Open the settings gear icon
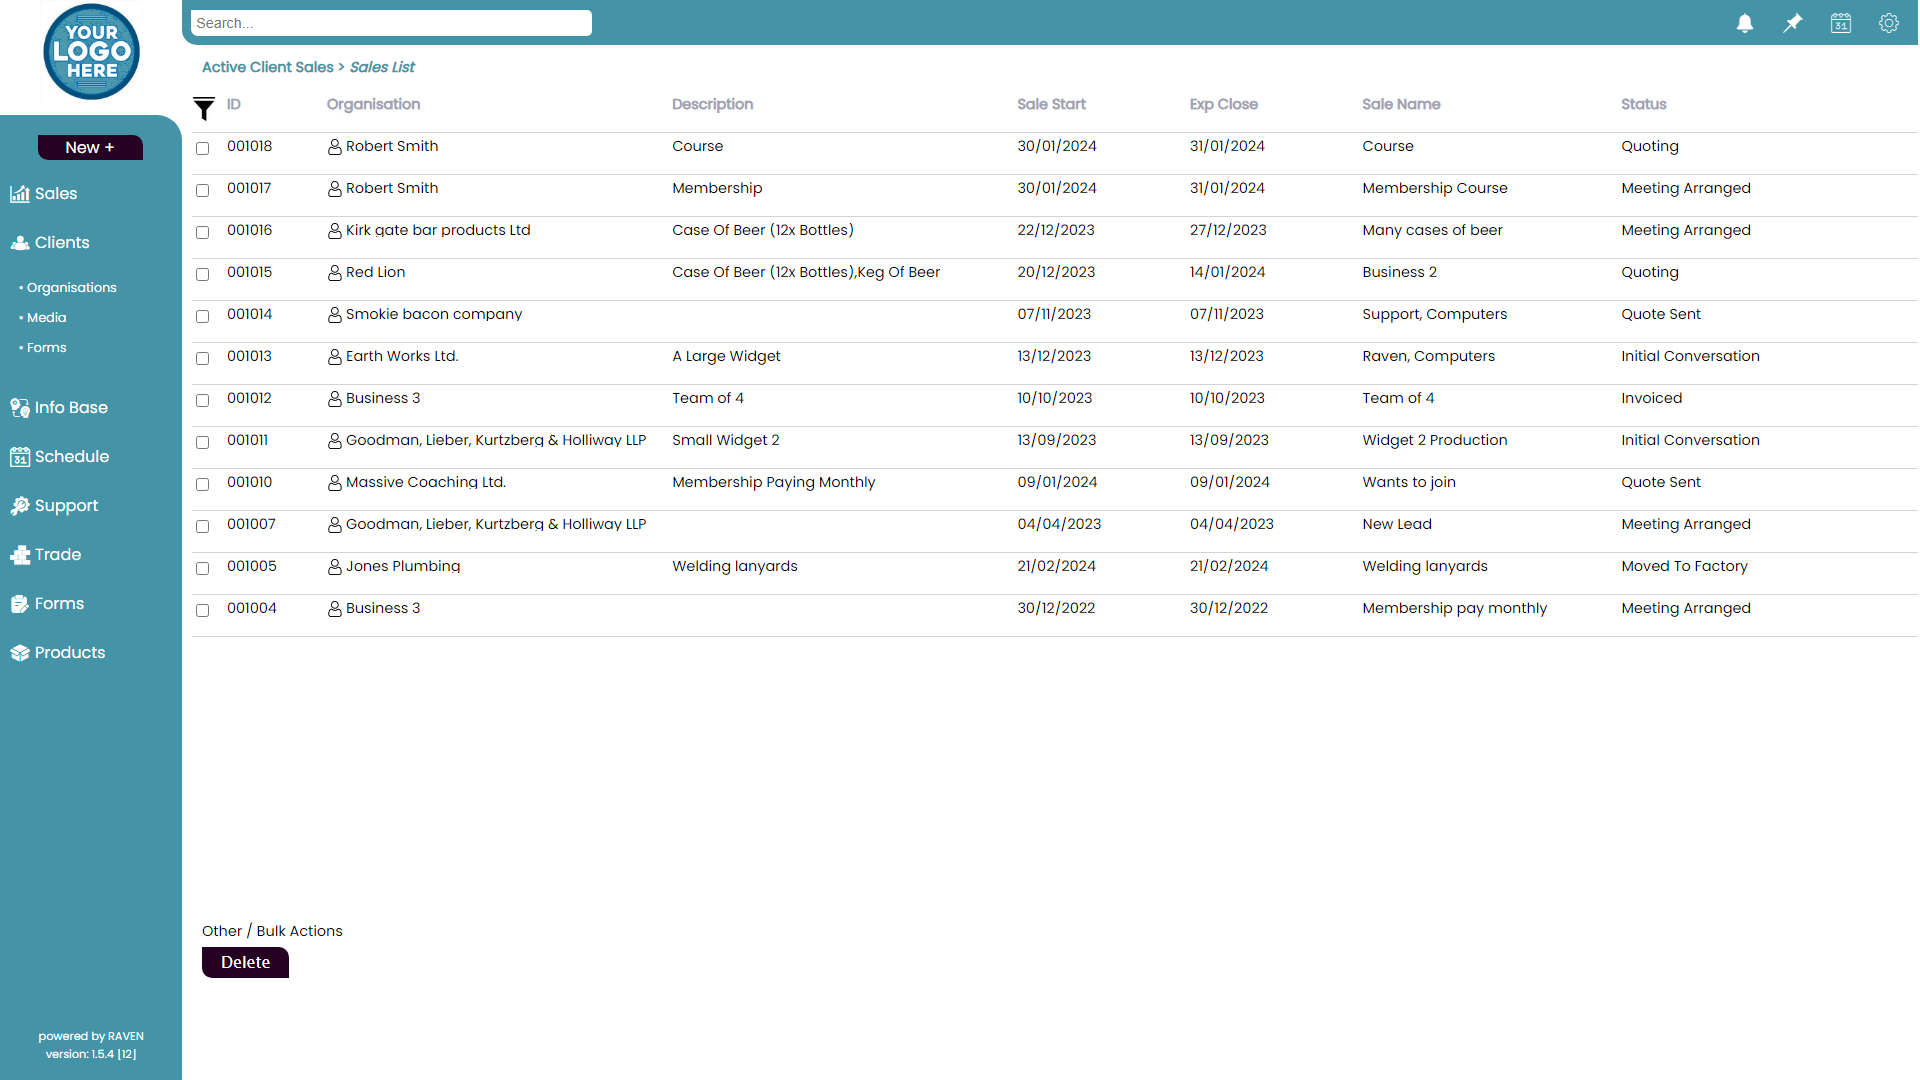 click(1888, 23)
